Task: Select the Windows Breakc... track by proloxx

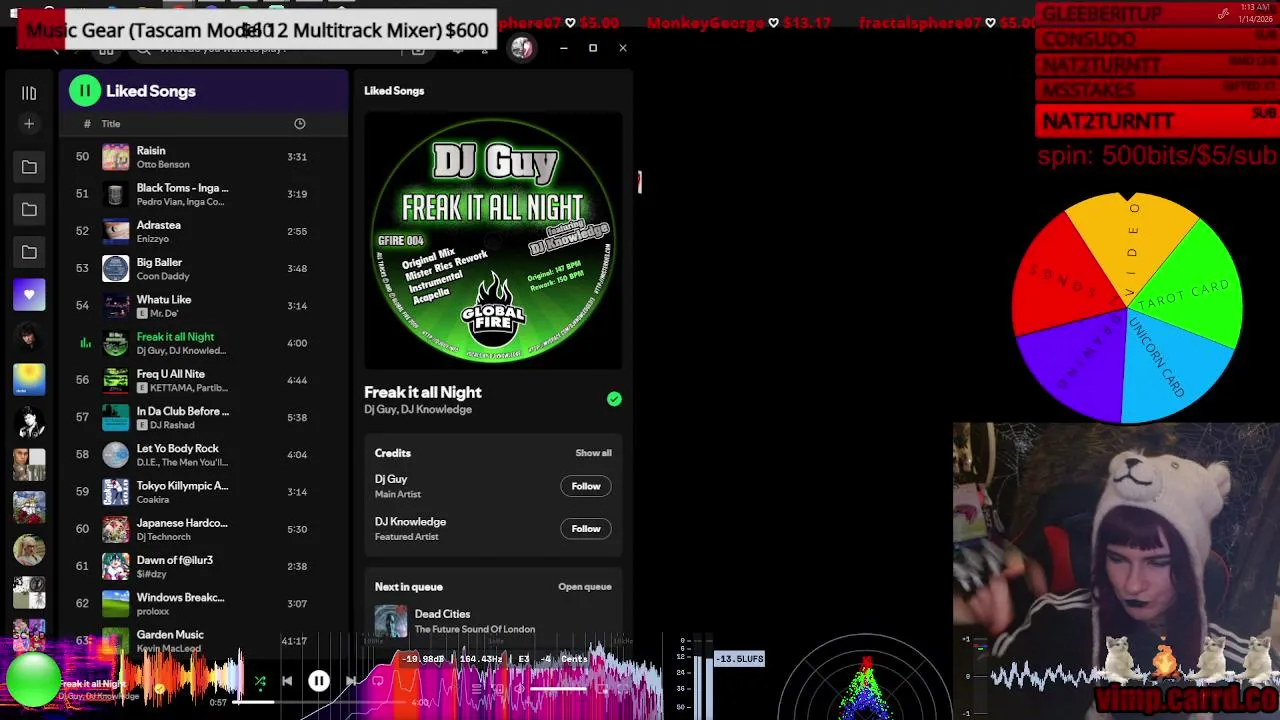Action: (x=203, y=604)
